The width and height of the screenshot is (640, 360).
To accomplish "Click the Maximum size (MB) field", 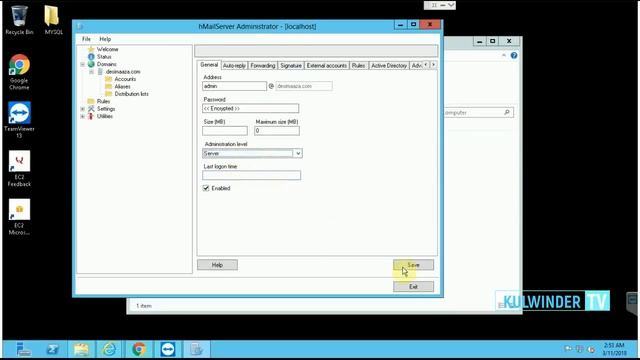I will (x=277, y=131).
